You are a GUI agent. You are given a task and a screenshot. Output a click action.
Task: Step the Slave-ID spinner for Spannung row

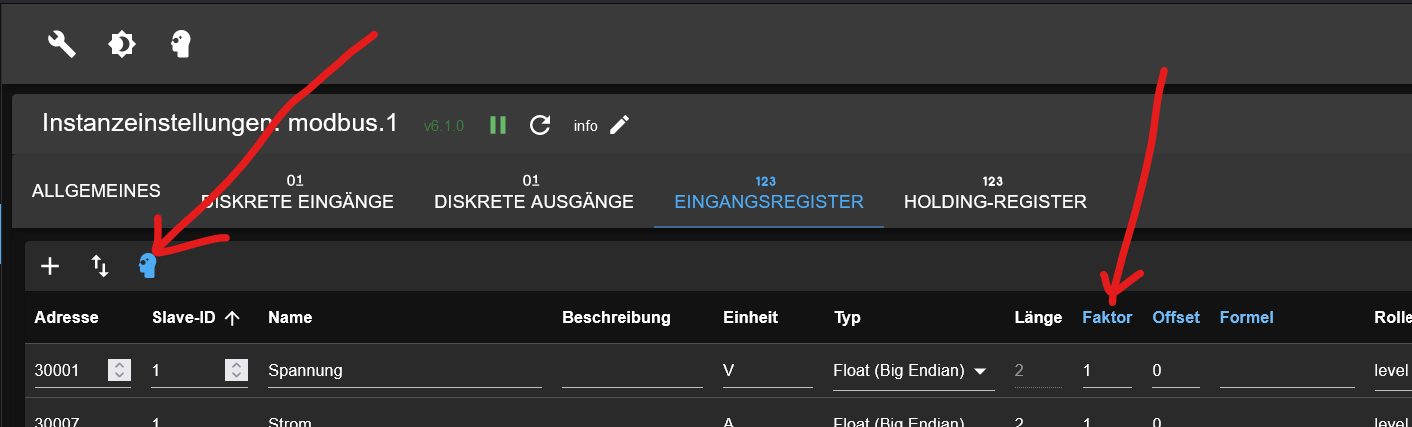coord(236,370)
